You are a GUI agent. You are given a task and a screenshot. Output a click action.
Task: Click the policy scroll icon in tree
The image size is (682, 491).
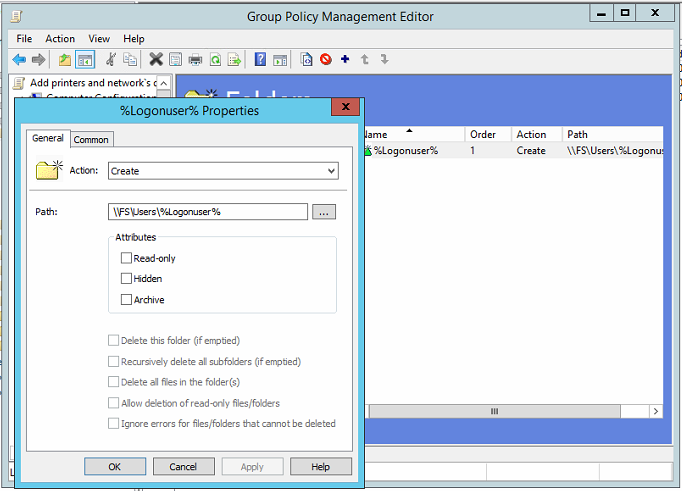tap(19, 83)
